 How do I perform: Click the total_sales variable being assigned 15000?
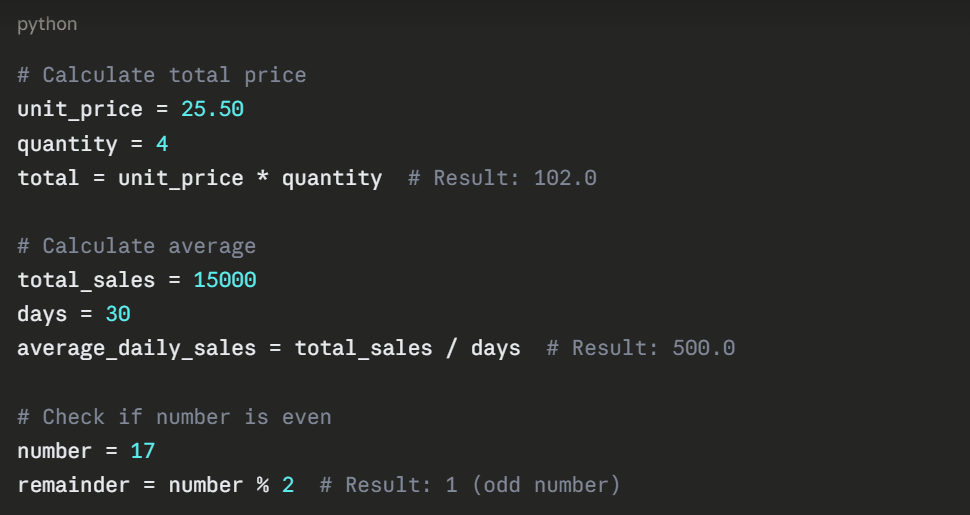86,280
